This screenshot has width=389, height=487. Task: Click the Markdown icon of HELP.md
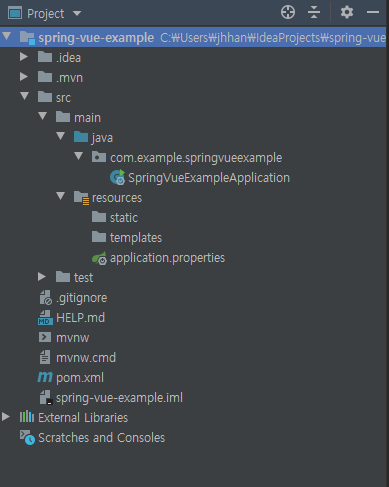coord(45,317)
